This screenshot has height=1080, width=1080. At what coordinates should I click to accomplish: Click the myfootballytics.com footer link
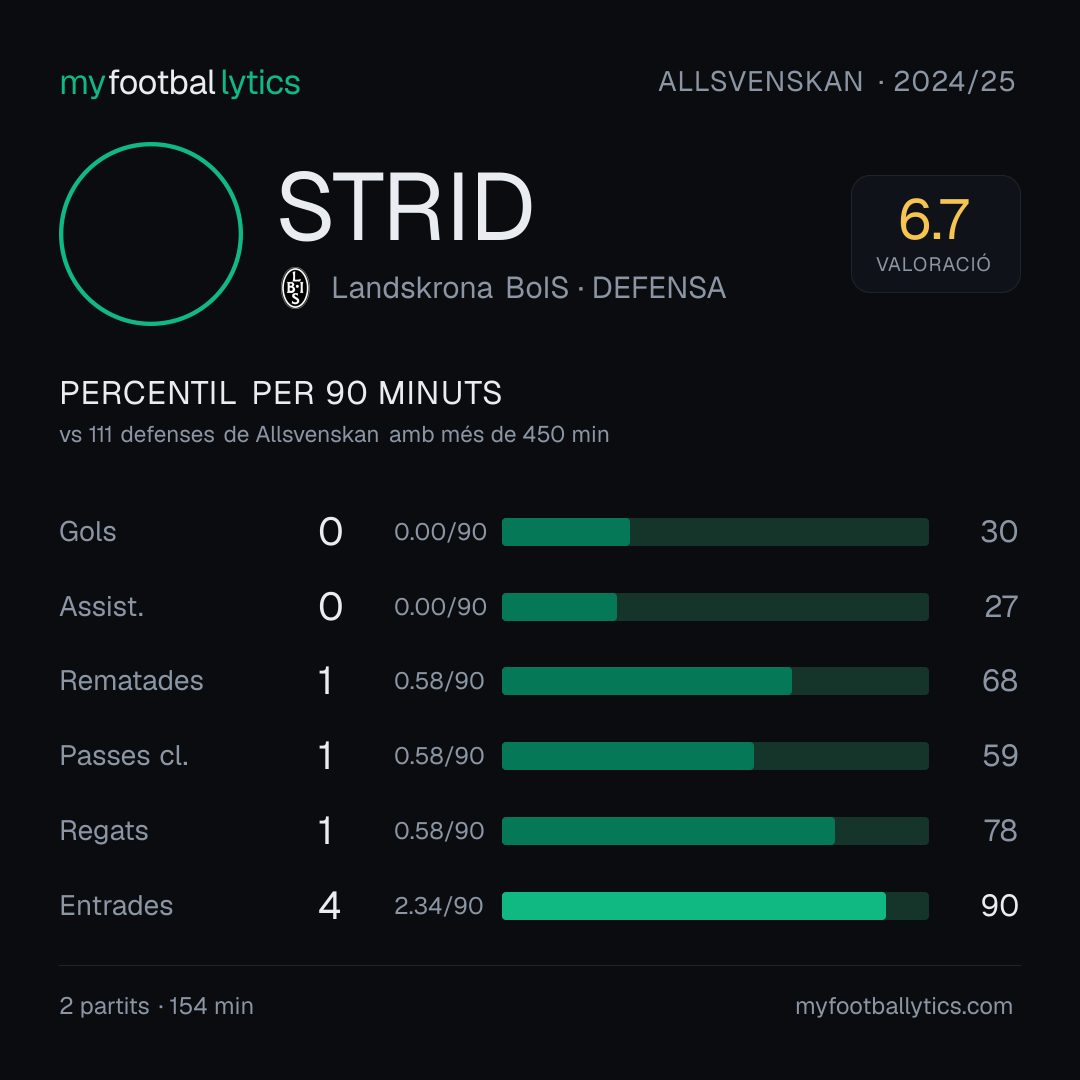tap(904, 1006)
